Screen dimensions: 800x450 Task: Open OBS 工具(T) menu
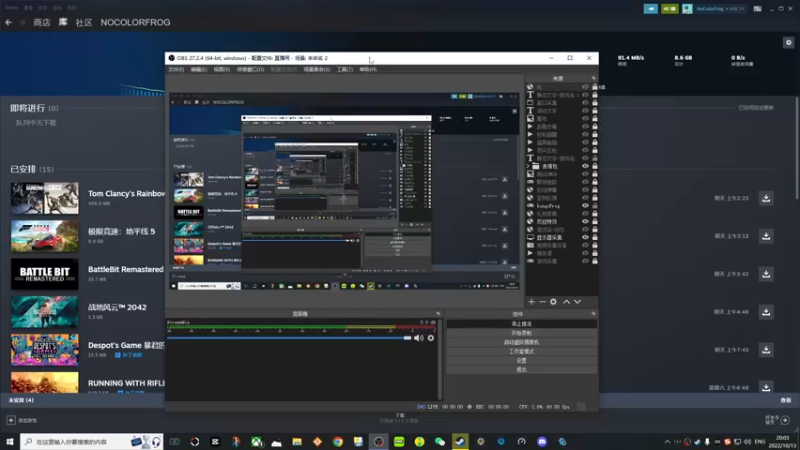click(x=345, y=69)
